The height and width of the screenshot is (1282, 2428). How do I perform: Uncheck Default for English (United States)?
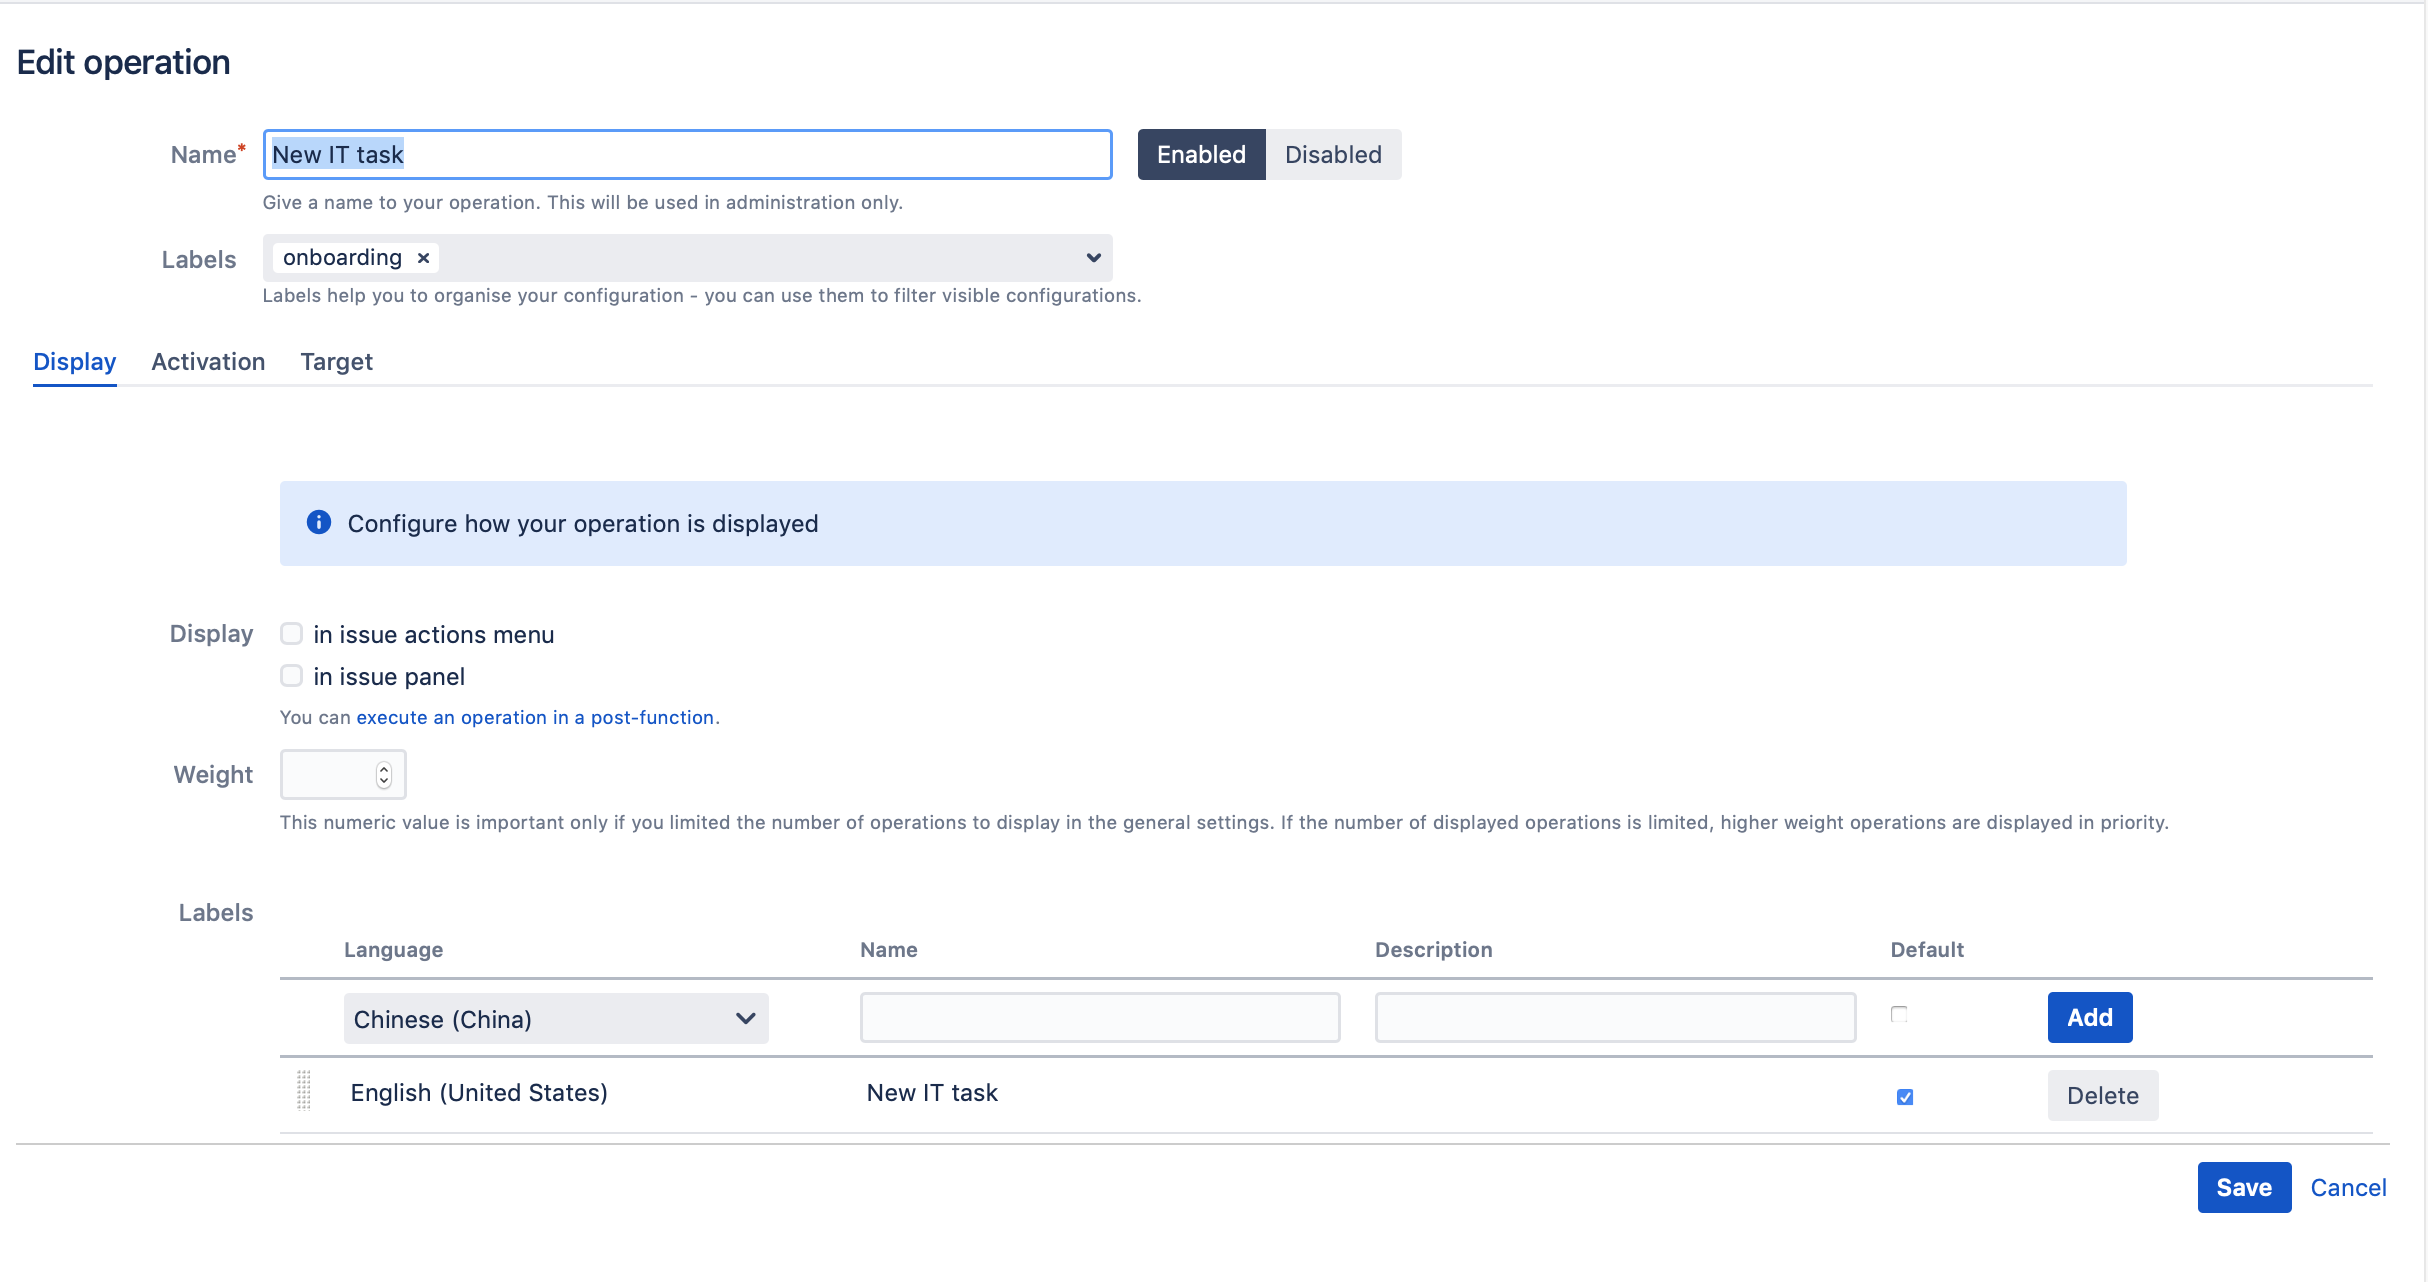(1905, 1096)
